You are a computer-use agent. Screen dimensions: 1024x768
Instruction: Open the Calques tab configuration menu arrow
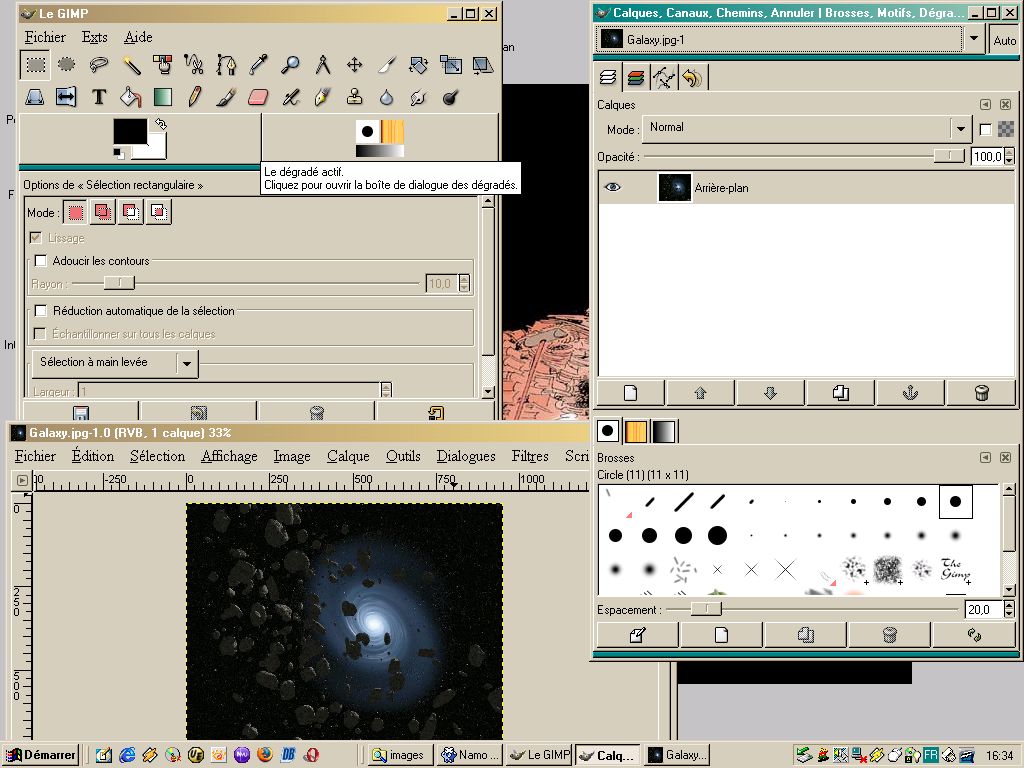tap(985, 104)
